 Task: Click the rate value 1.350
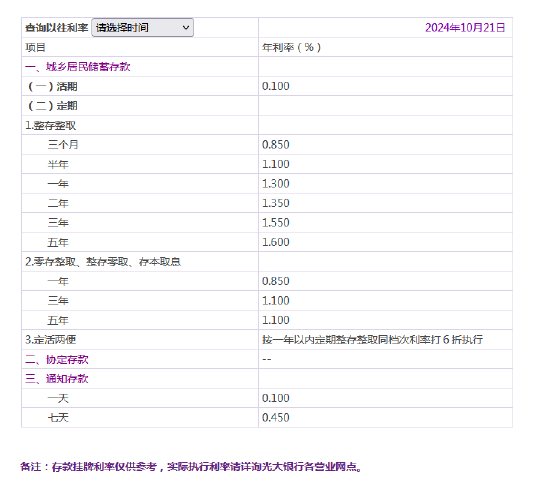tap(276, 203)
